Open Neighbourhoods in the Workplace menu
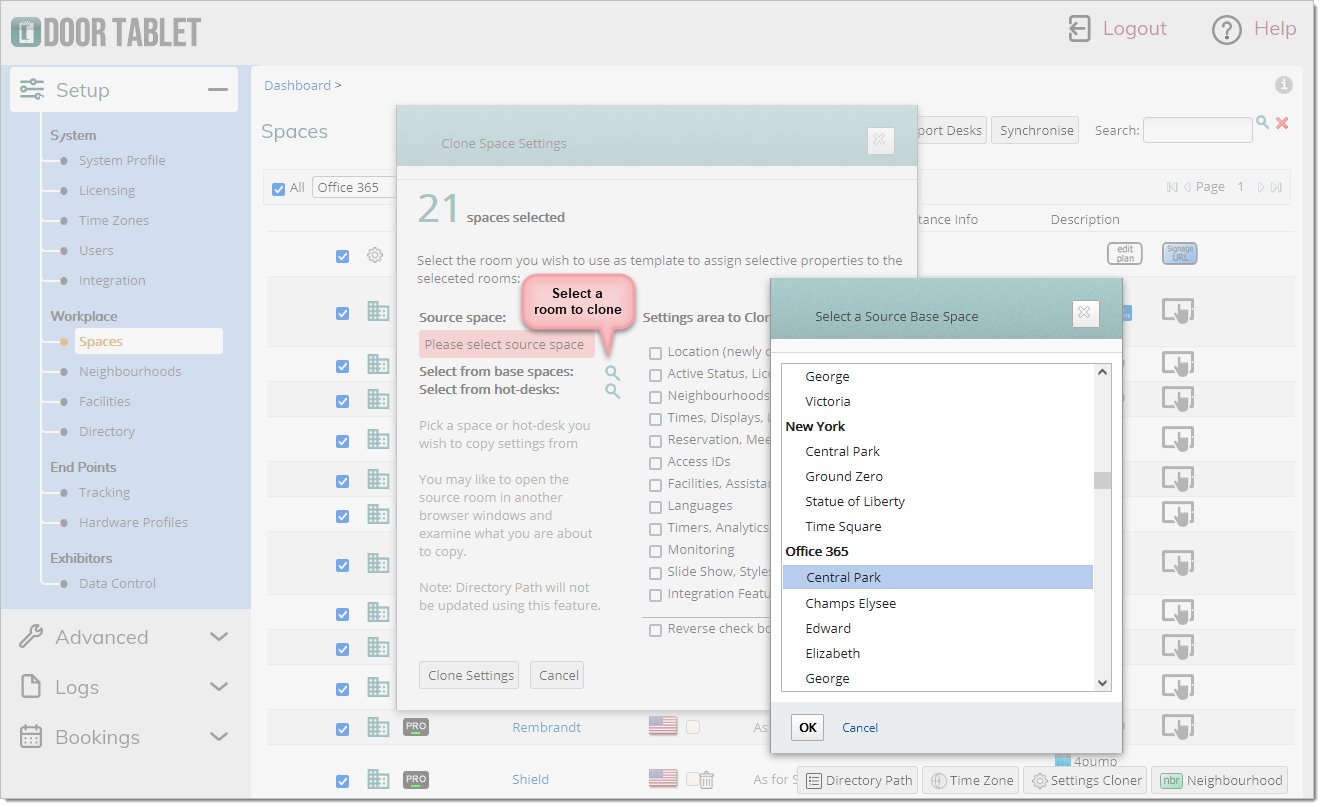The width and height of the screenshot is (1322, 807). coord(130,371)
